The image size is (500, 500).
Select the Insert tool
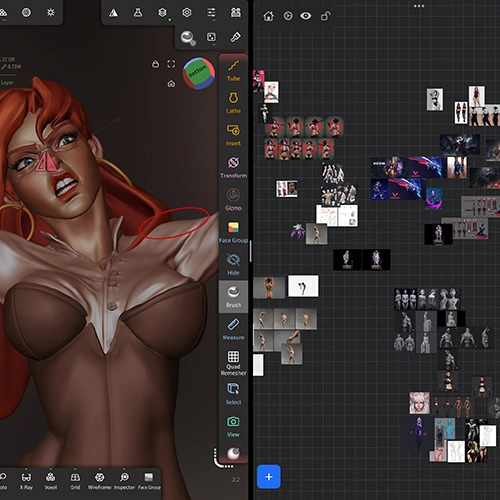233,136
